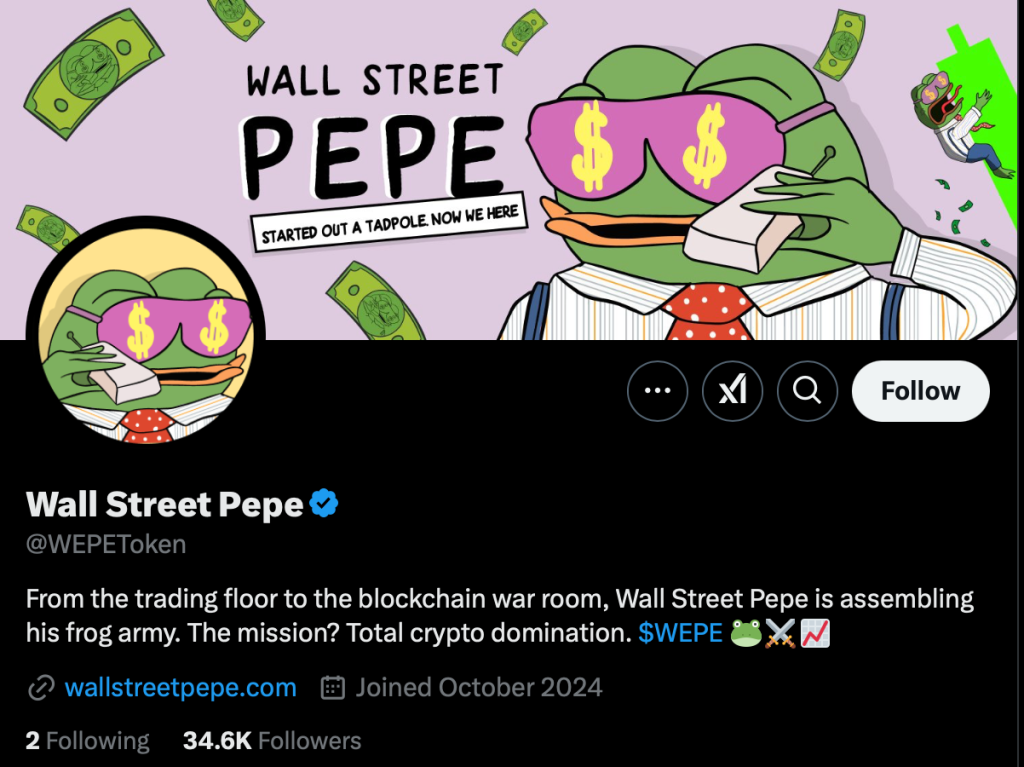Click the @WEPEToken handle
The image size is (1024, 767).
106,545
